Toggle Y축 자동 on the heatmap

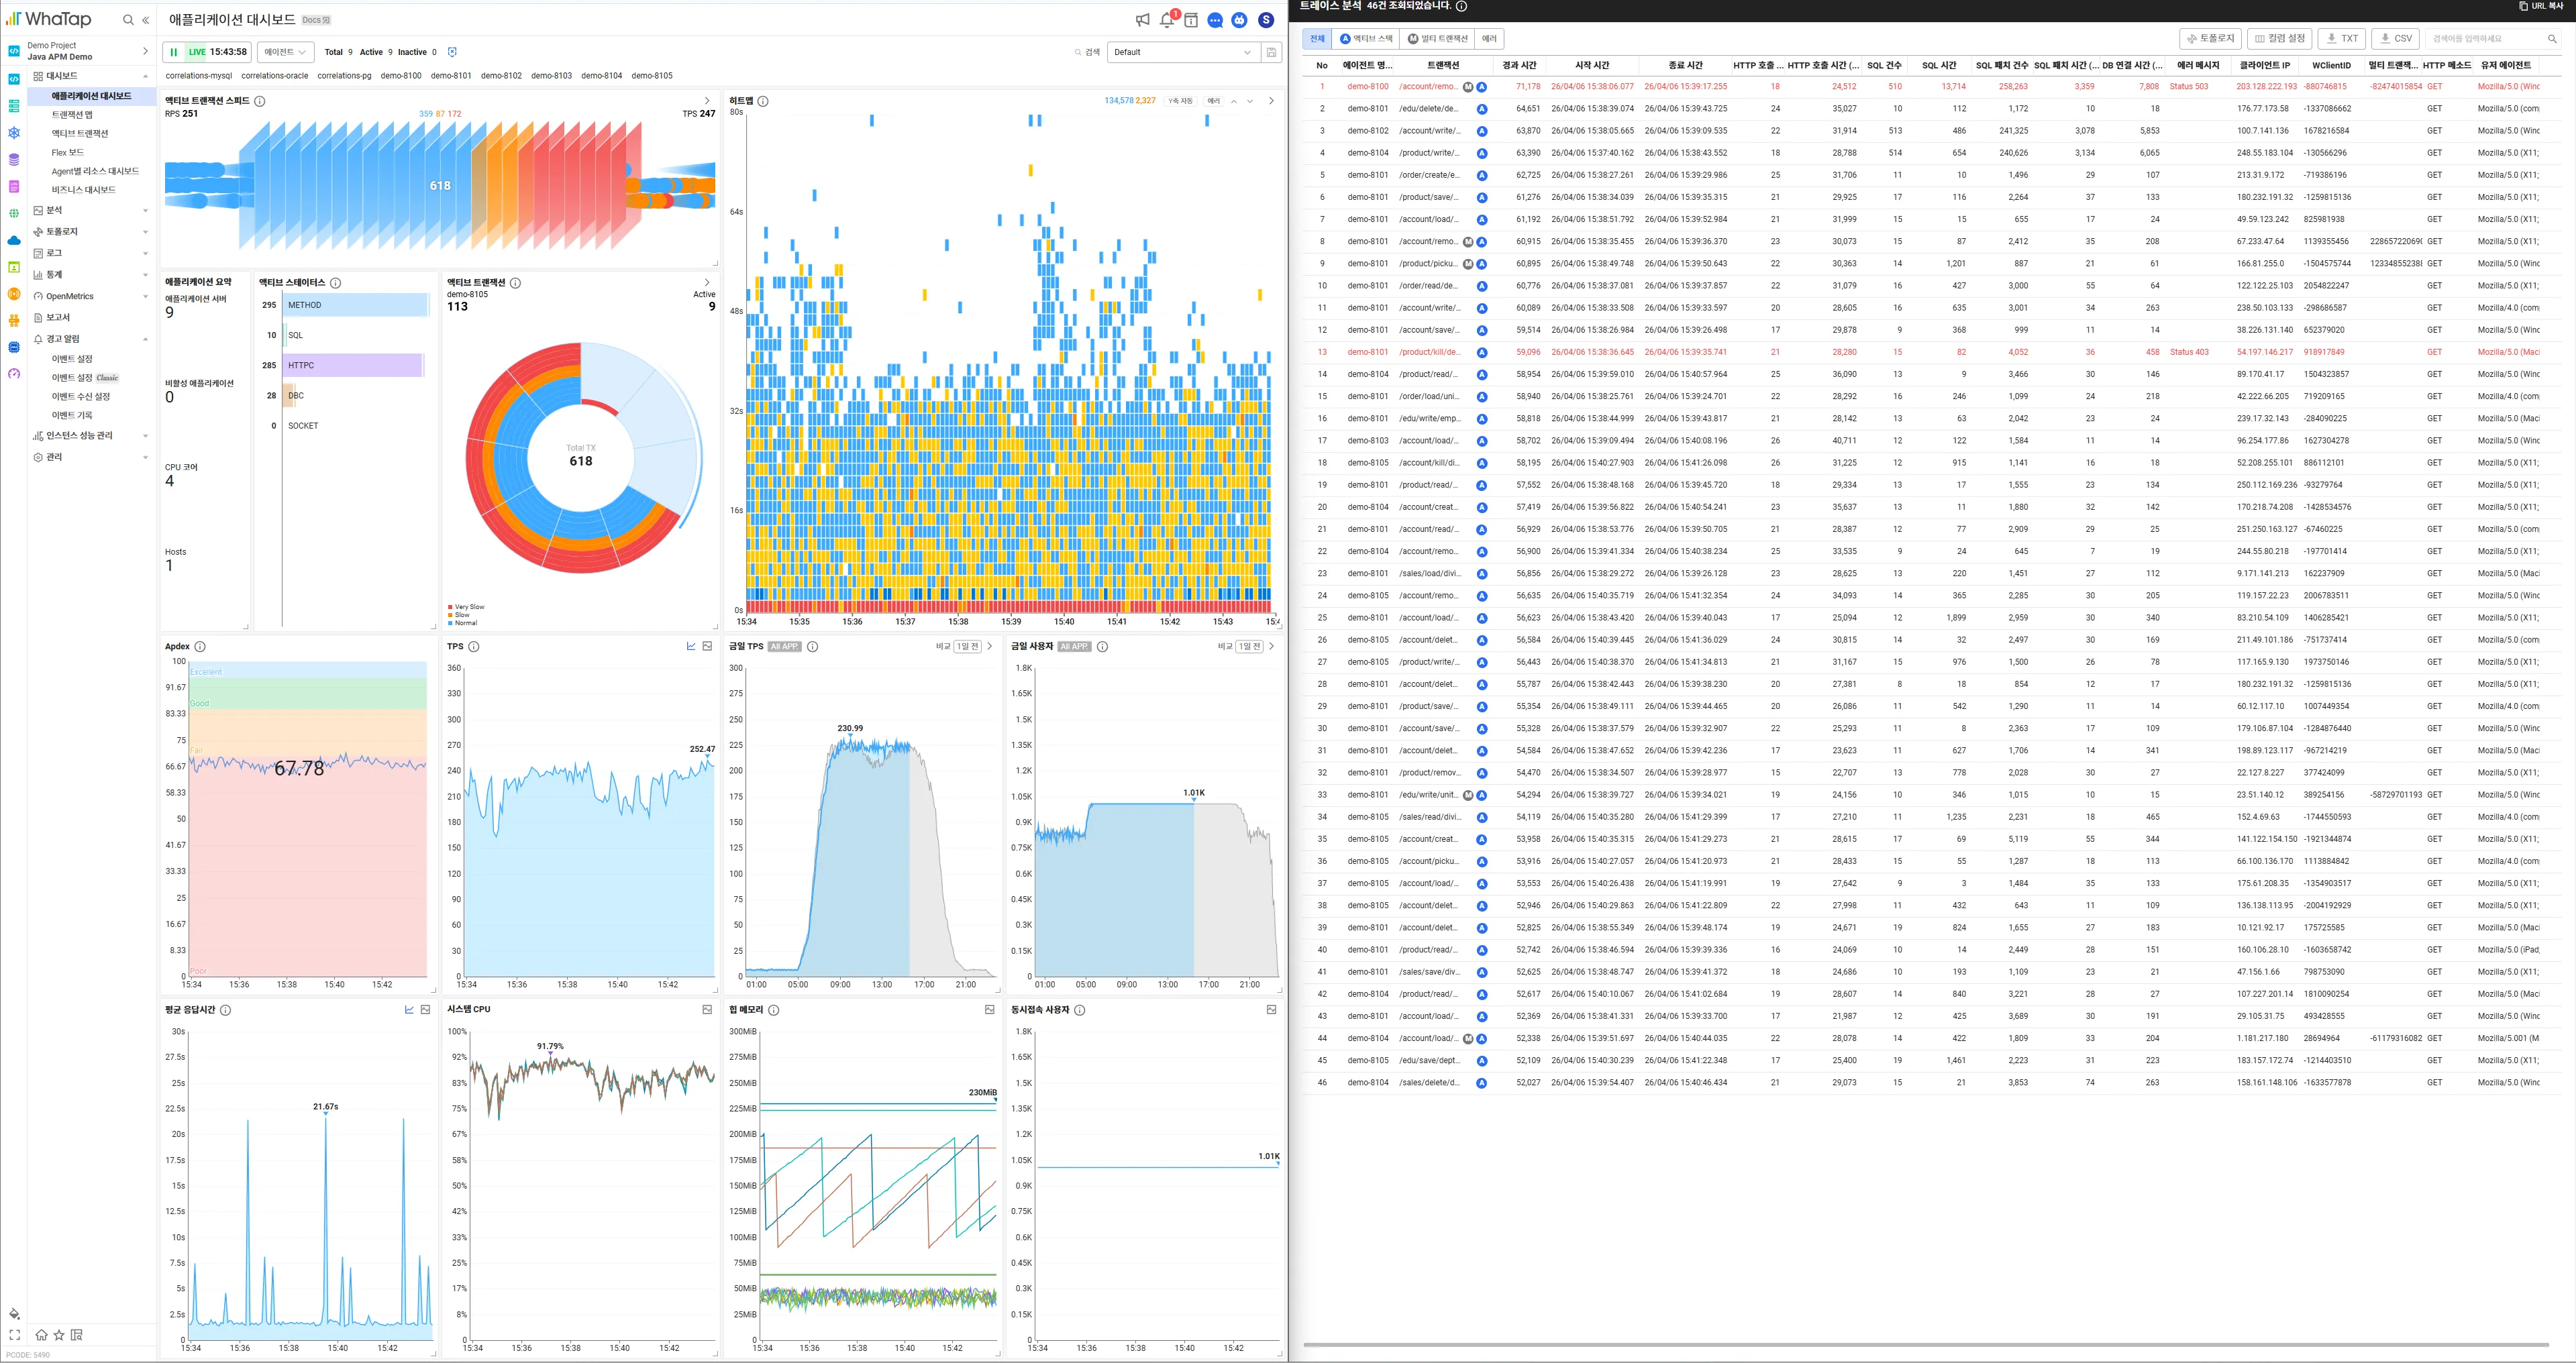coord(1180,101)
